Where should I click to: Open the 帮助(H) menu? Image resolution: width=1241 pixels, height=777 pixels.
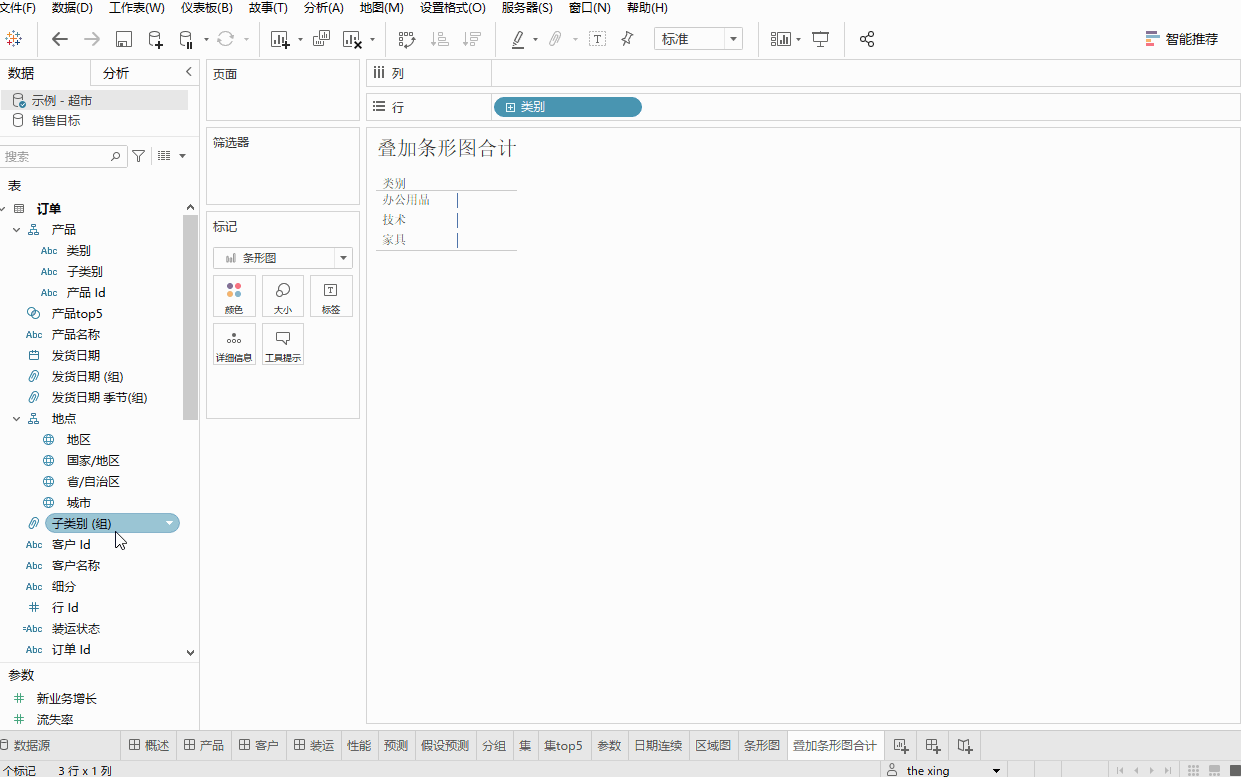point(647,8)
